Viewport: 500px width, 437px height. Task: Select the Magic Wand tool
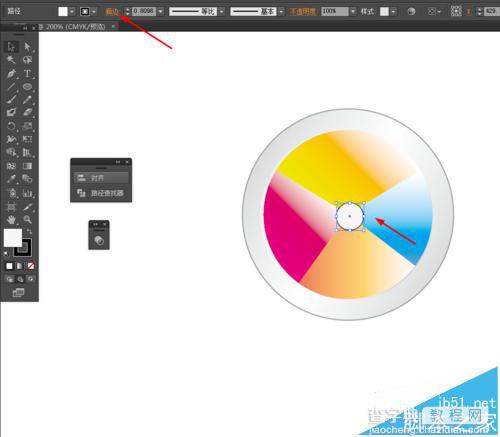pos(11,60)
